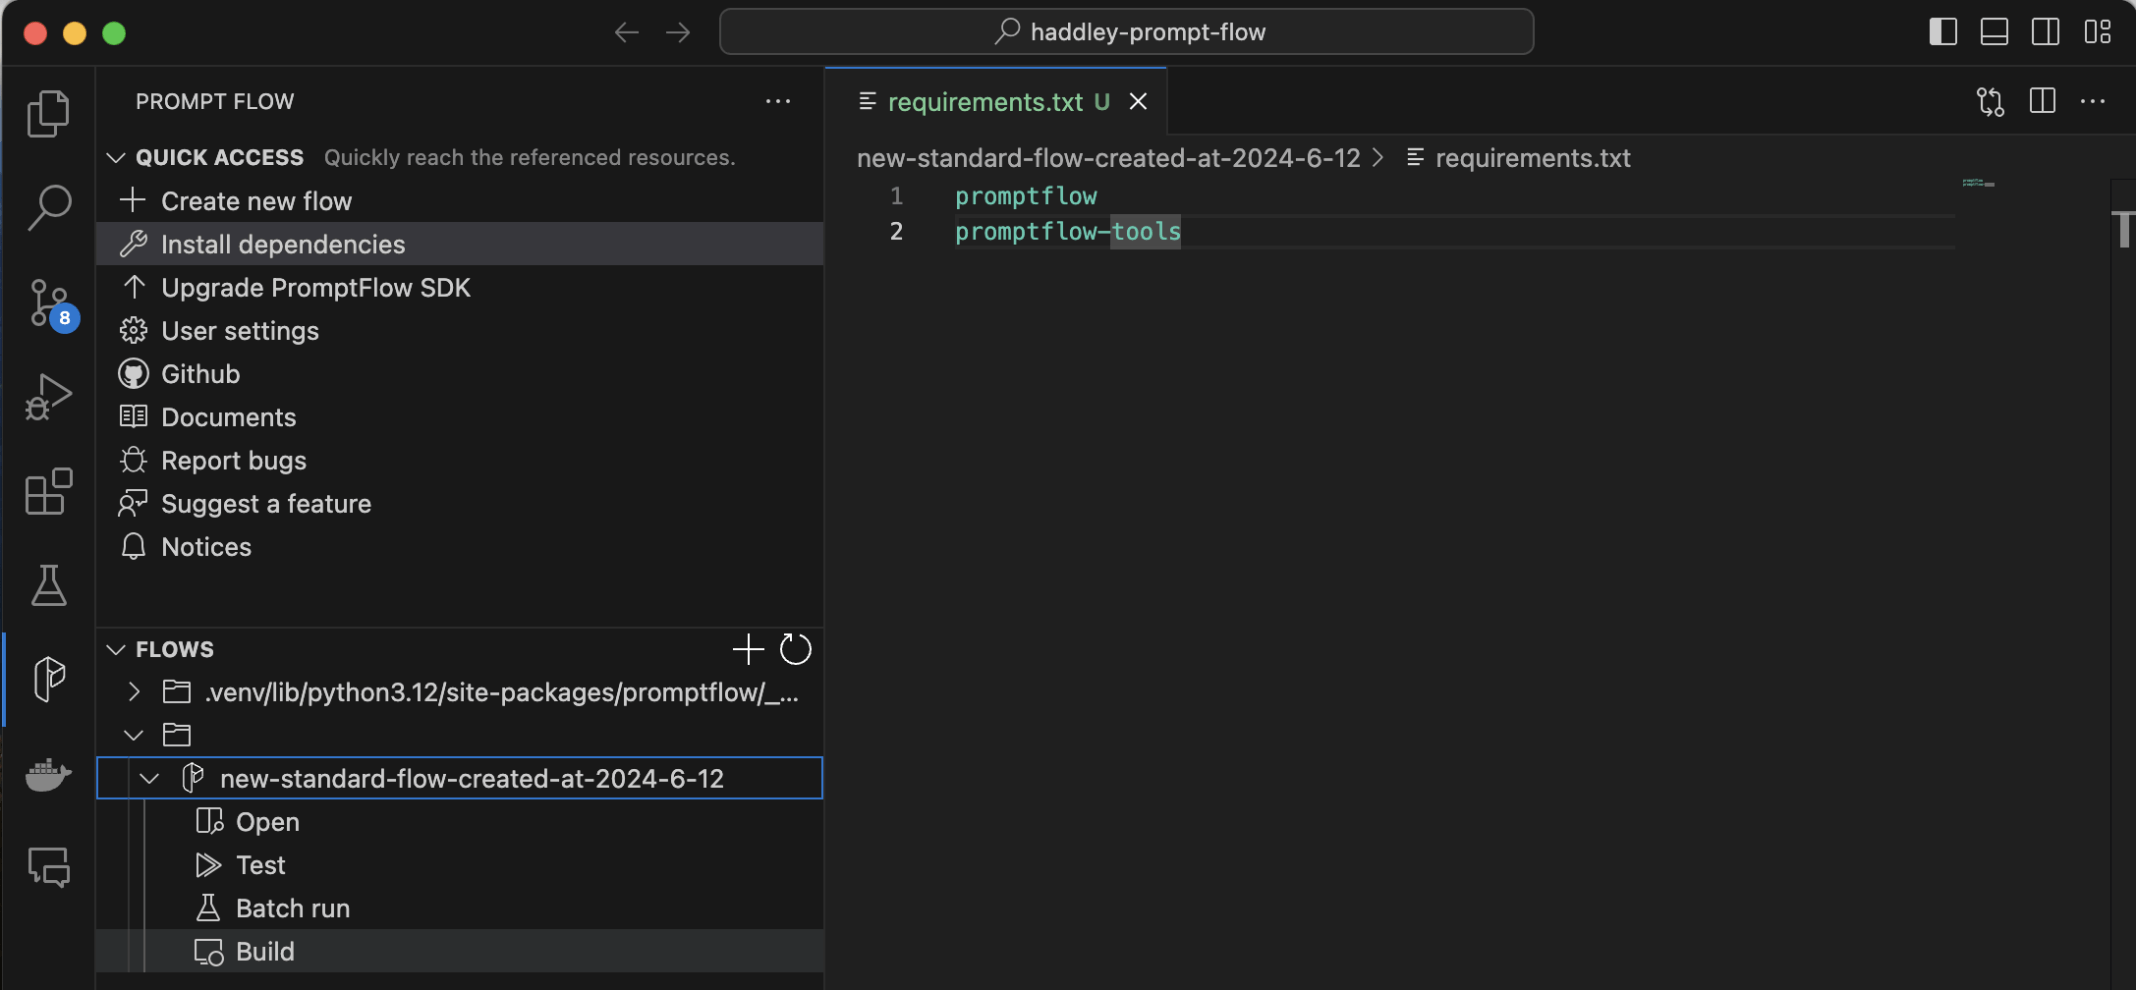Toggle the secondary side bar

(x=2045, y=32)
